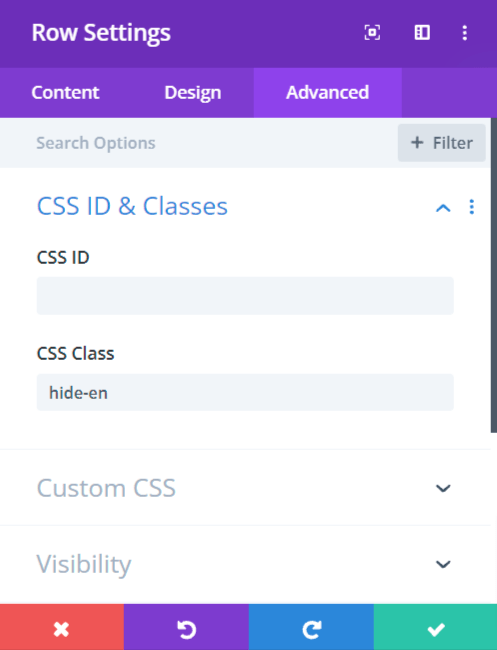Switch to the Design tab
The width and height of the screenshot is (497, 650).
click(x=193, y=93)
